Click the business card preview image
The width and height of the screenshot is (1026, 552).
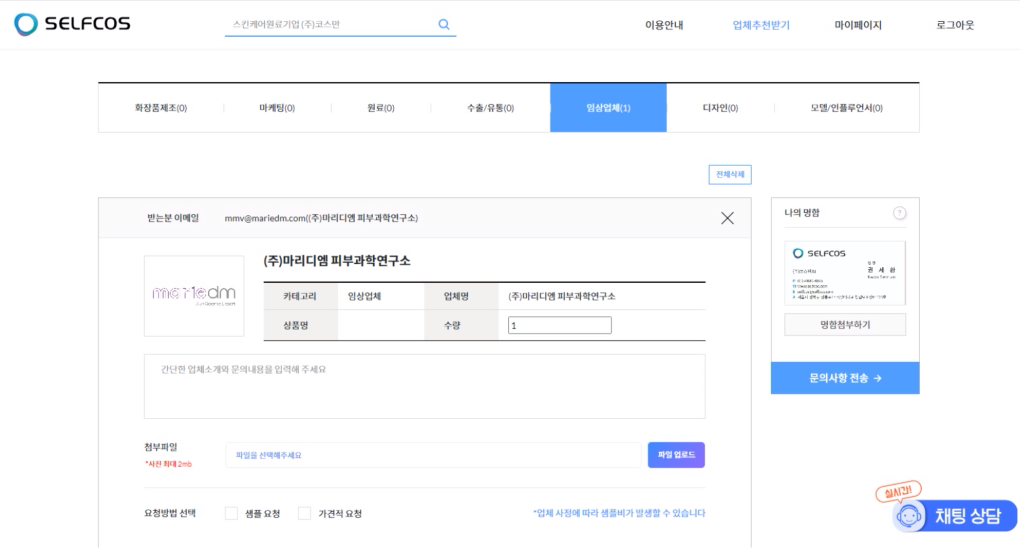click(845, 273)
